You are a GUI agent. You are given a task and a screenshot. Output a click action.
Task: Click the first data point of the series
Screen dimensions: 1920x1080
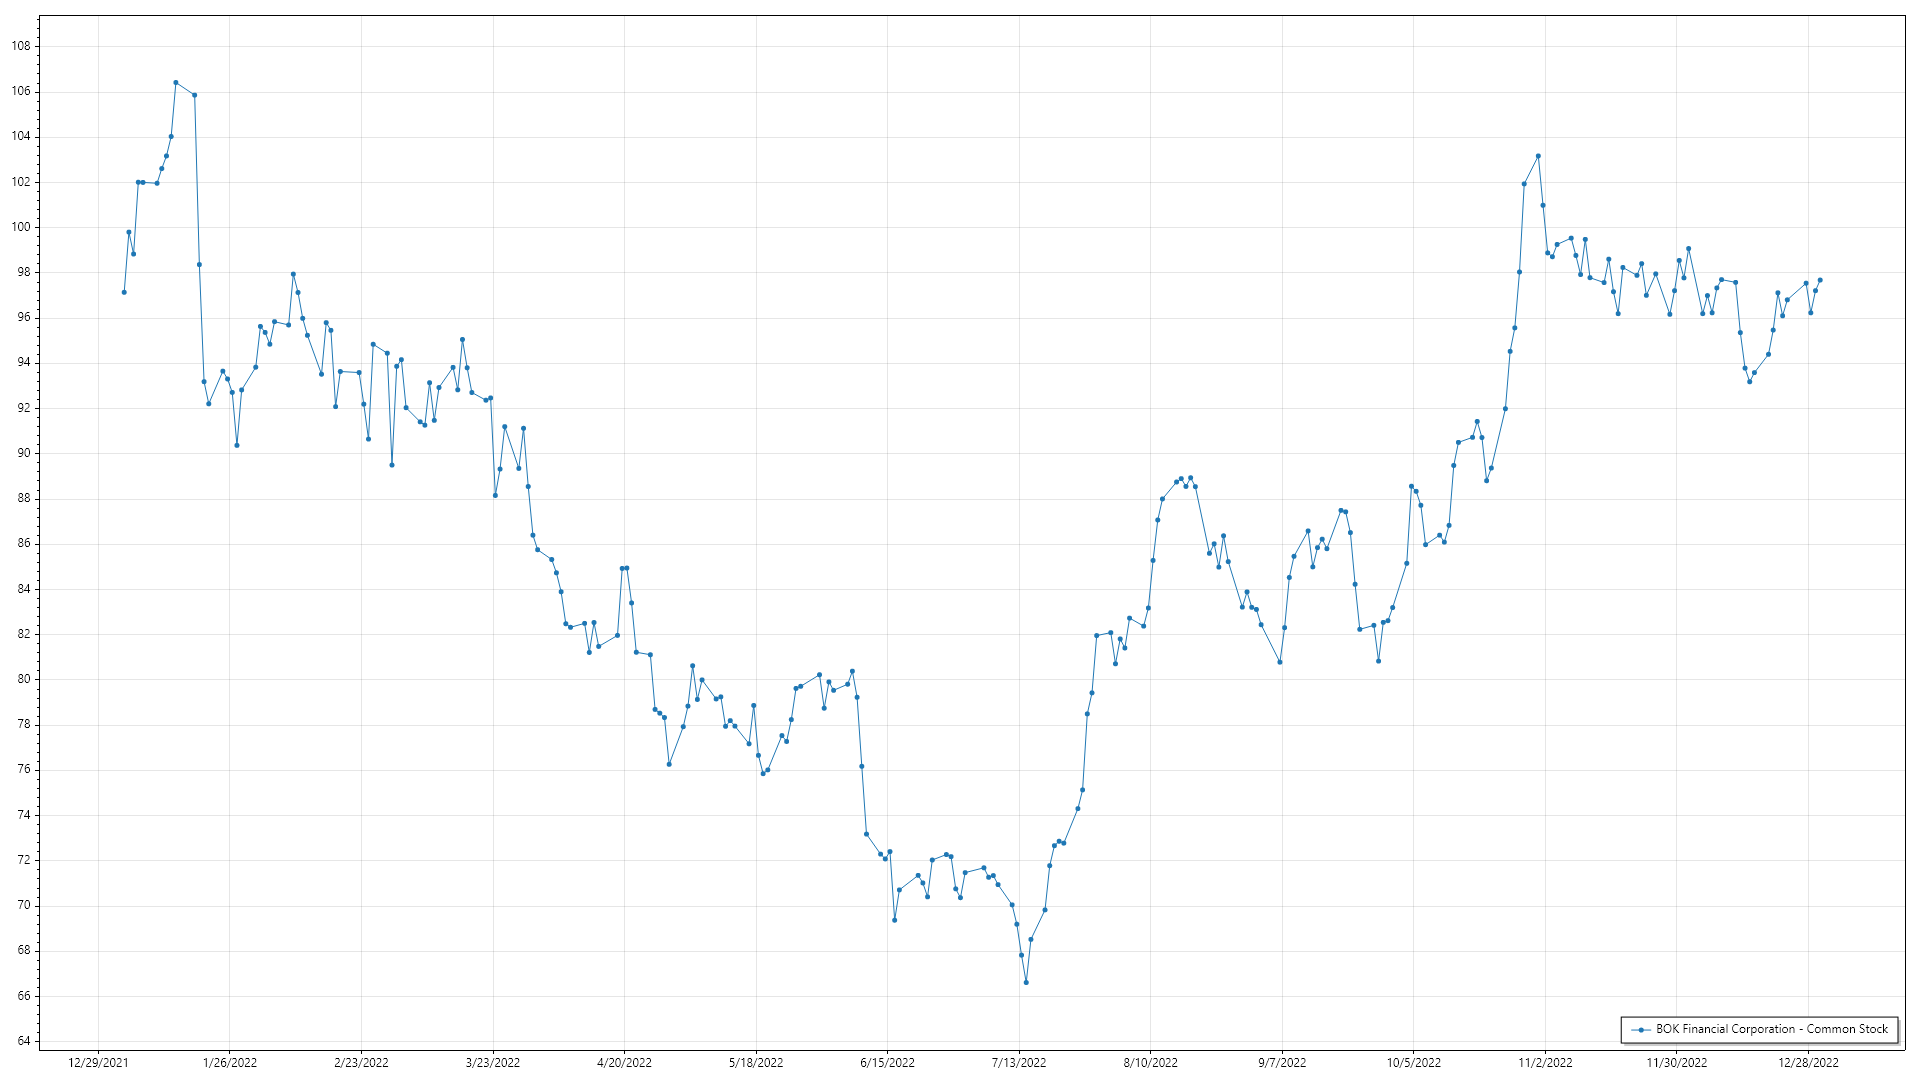[x=124, y=292]
